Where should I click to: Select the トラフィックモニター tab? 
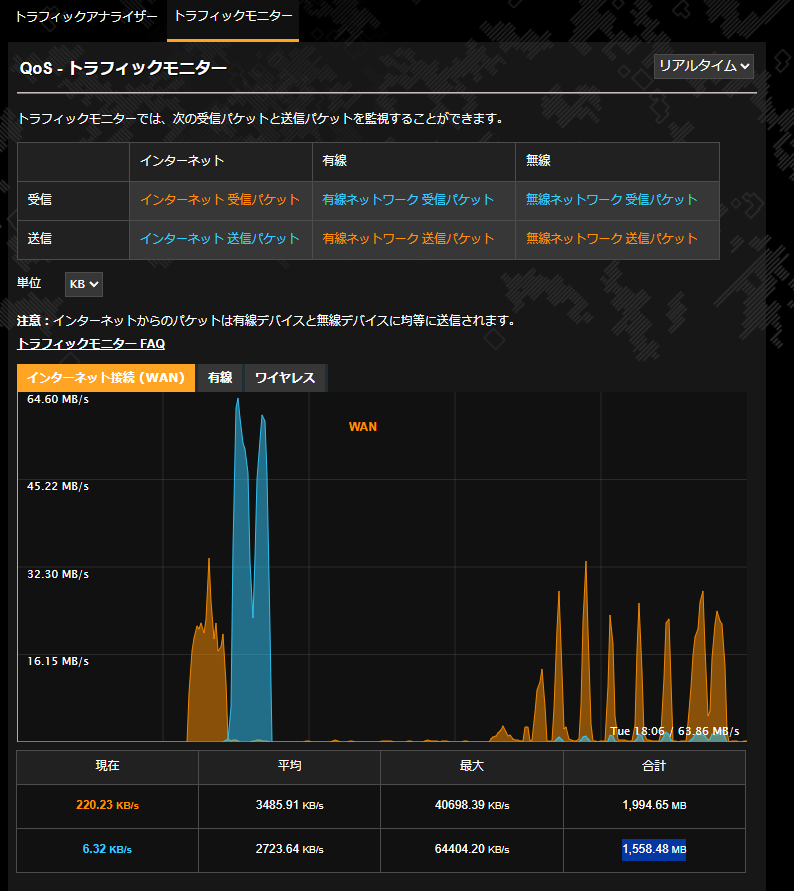(x=233, y=17)
